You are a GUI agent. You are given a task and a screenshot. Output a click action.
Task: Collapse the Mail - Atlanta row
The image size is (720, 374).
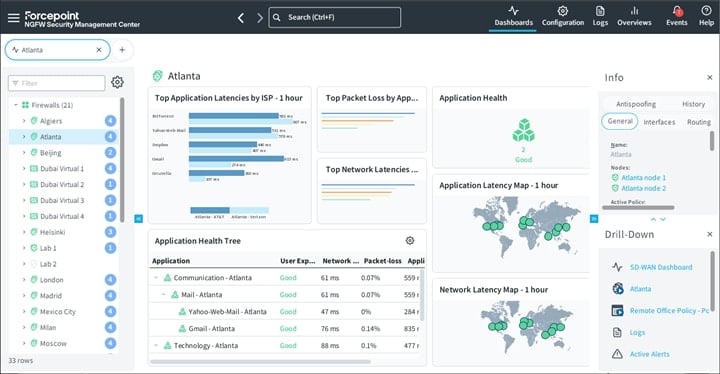coord(163,295)
